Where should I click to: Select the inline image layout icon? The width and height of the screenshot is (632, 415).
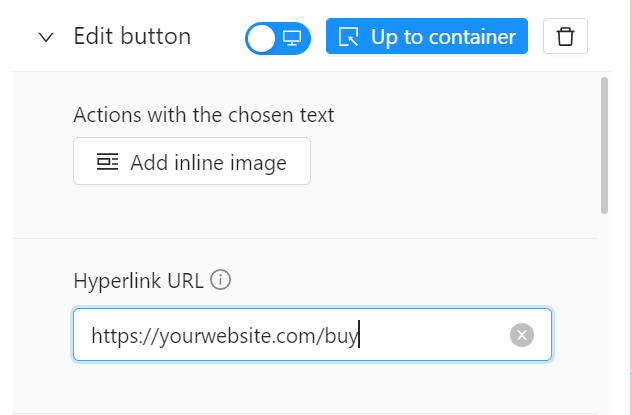[x=108, y=162]
